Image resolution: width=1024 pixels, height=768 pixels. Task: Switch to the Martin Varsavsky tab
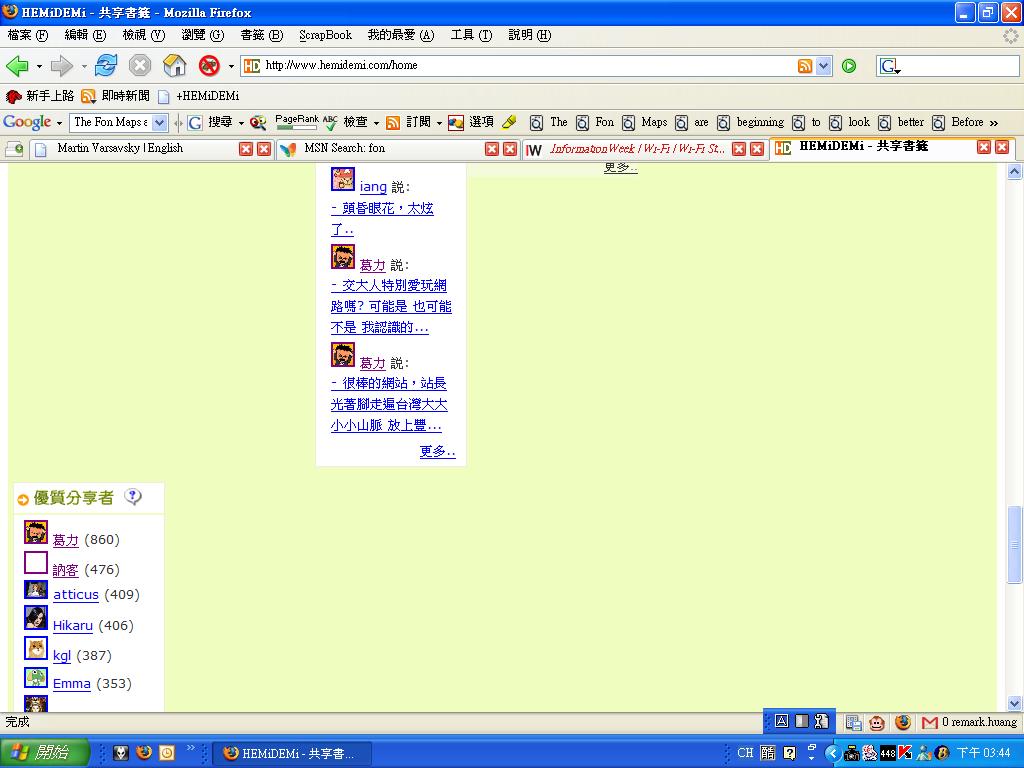coord(120,148)
